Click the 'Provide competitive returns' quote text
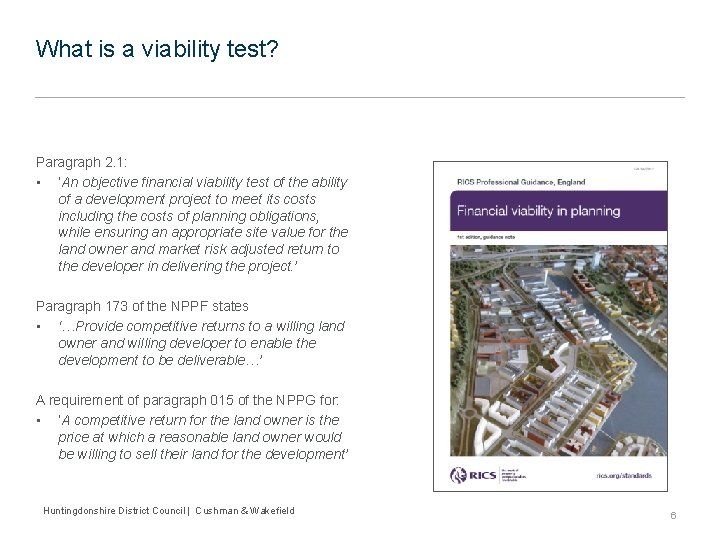The width and height of the screenshot is (720, 540). point(200,342)
